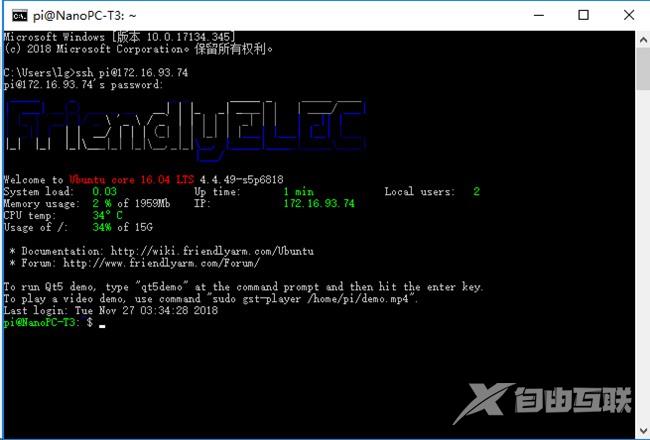Viewport: 650px width, 440px height.
Task: Close the pi@NanoPC-T3 window
Action: point(628,15)
